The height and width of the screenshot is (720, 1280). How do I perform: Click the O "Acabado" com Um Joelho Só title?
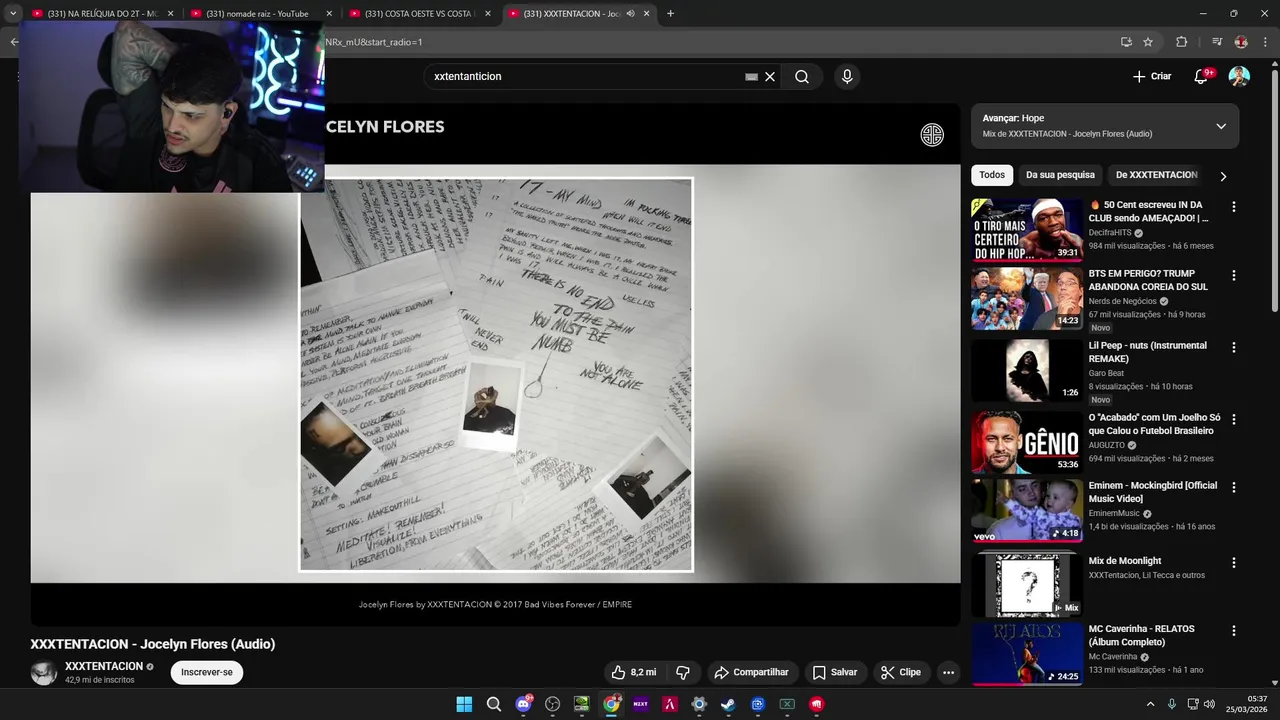click(1154, 424)
